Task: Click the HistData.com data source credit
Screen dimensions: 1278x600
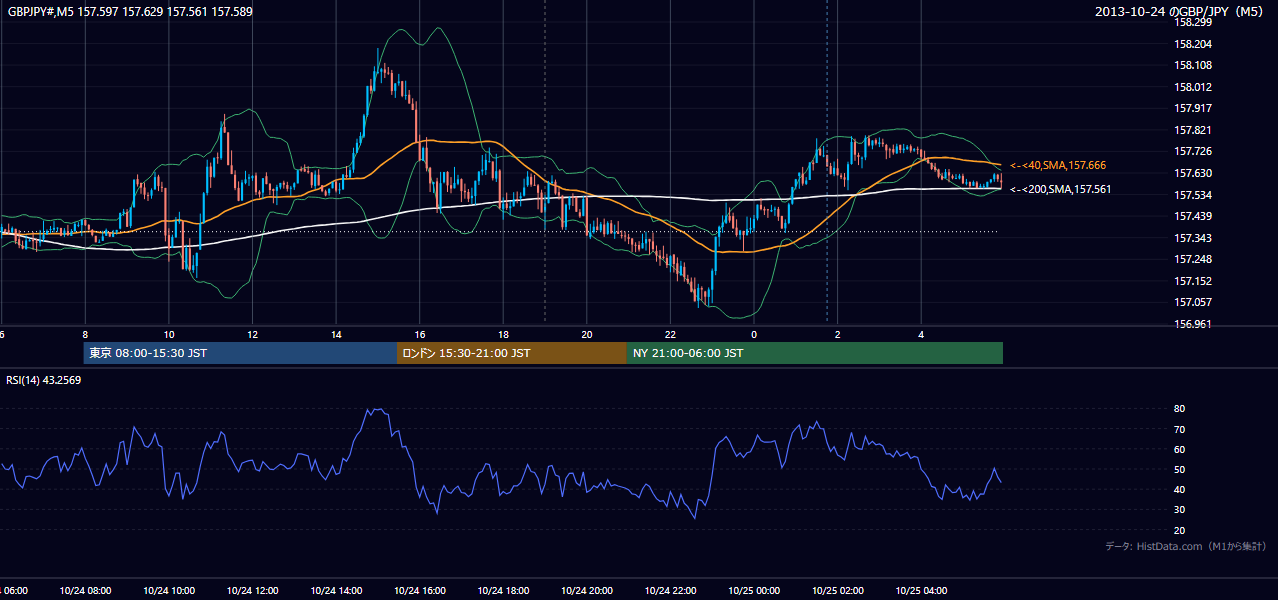Action: pyautogui.click(x=1186, y=546)
